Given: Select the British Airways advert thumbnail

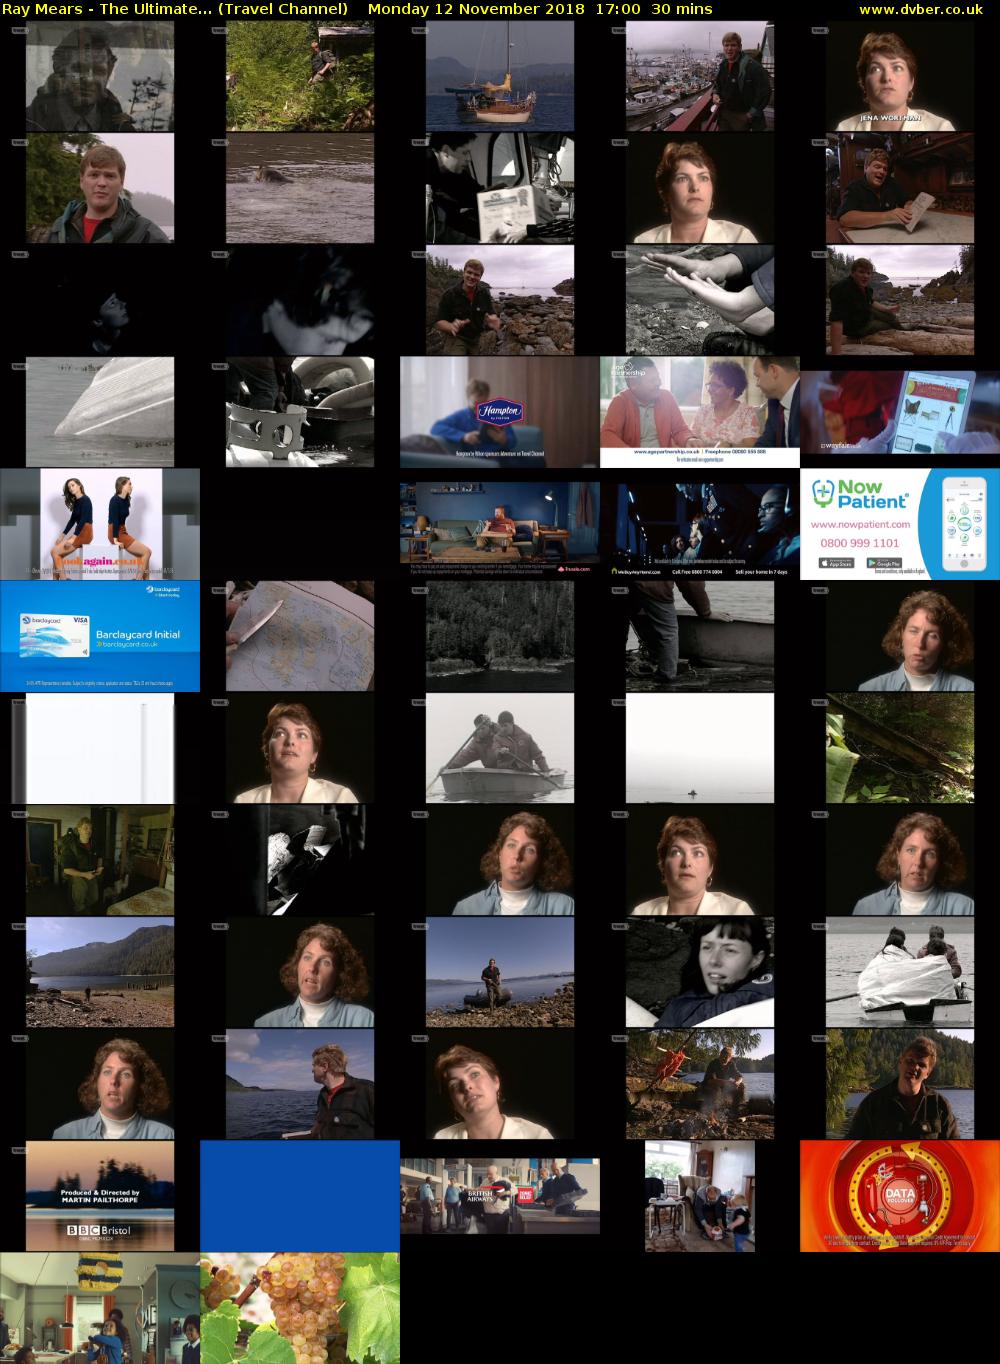Looking at the screenshot, I should [499, 1196].
